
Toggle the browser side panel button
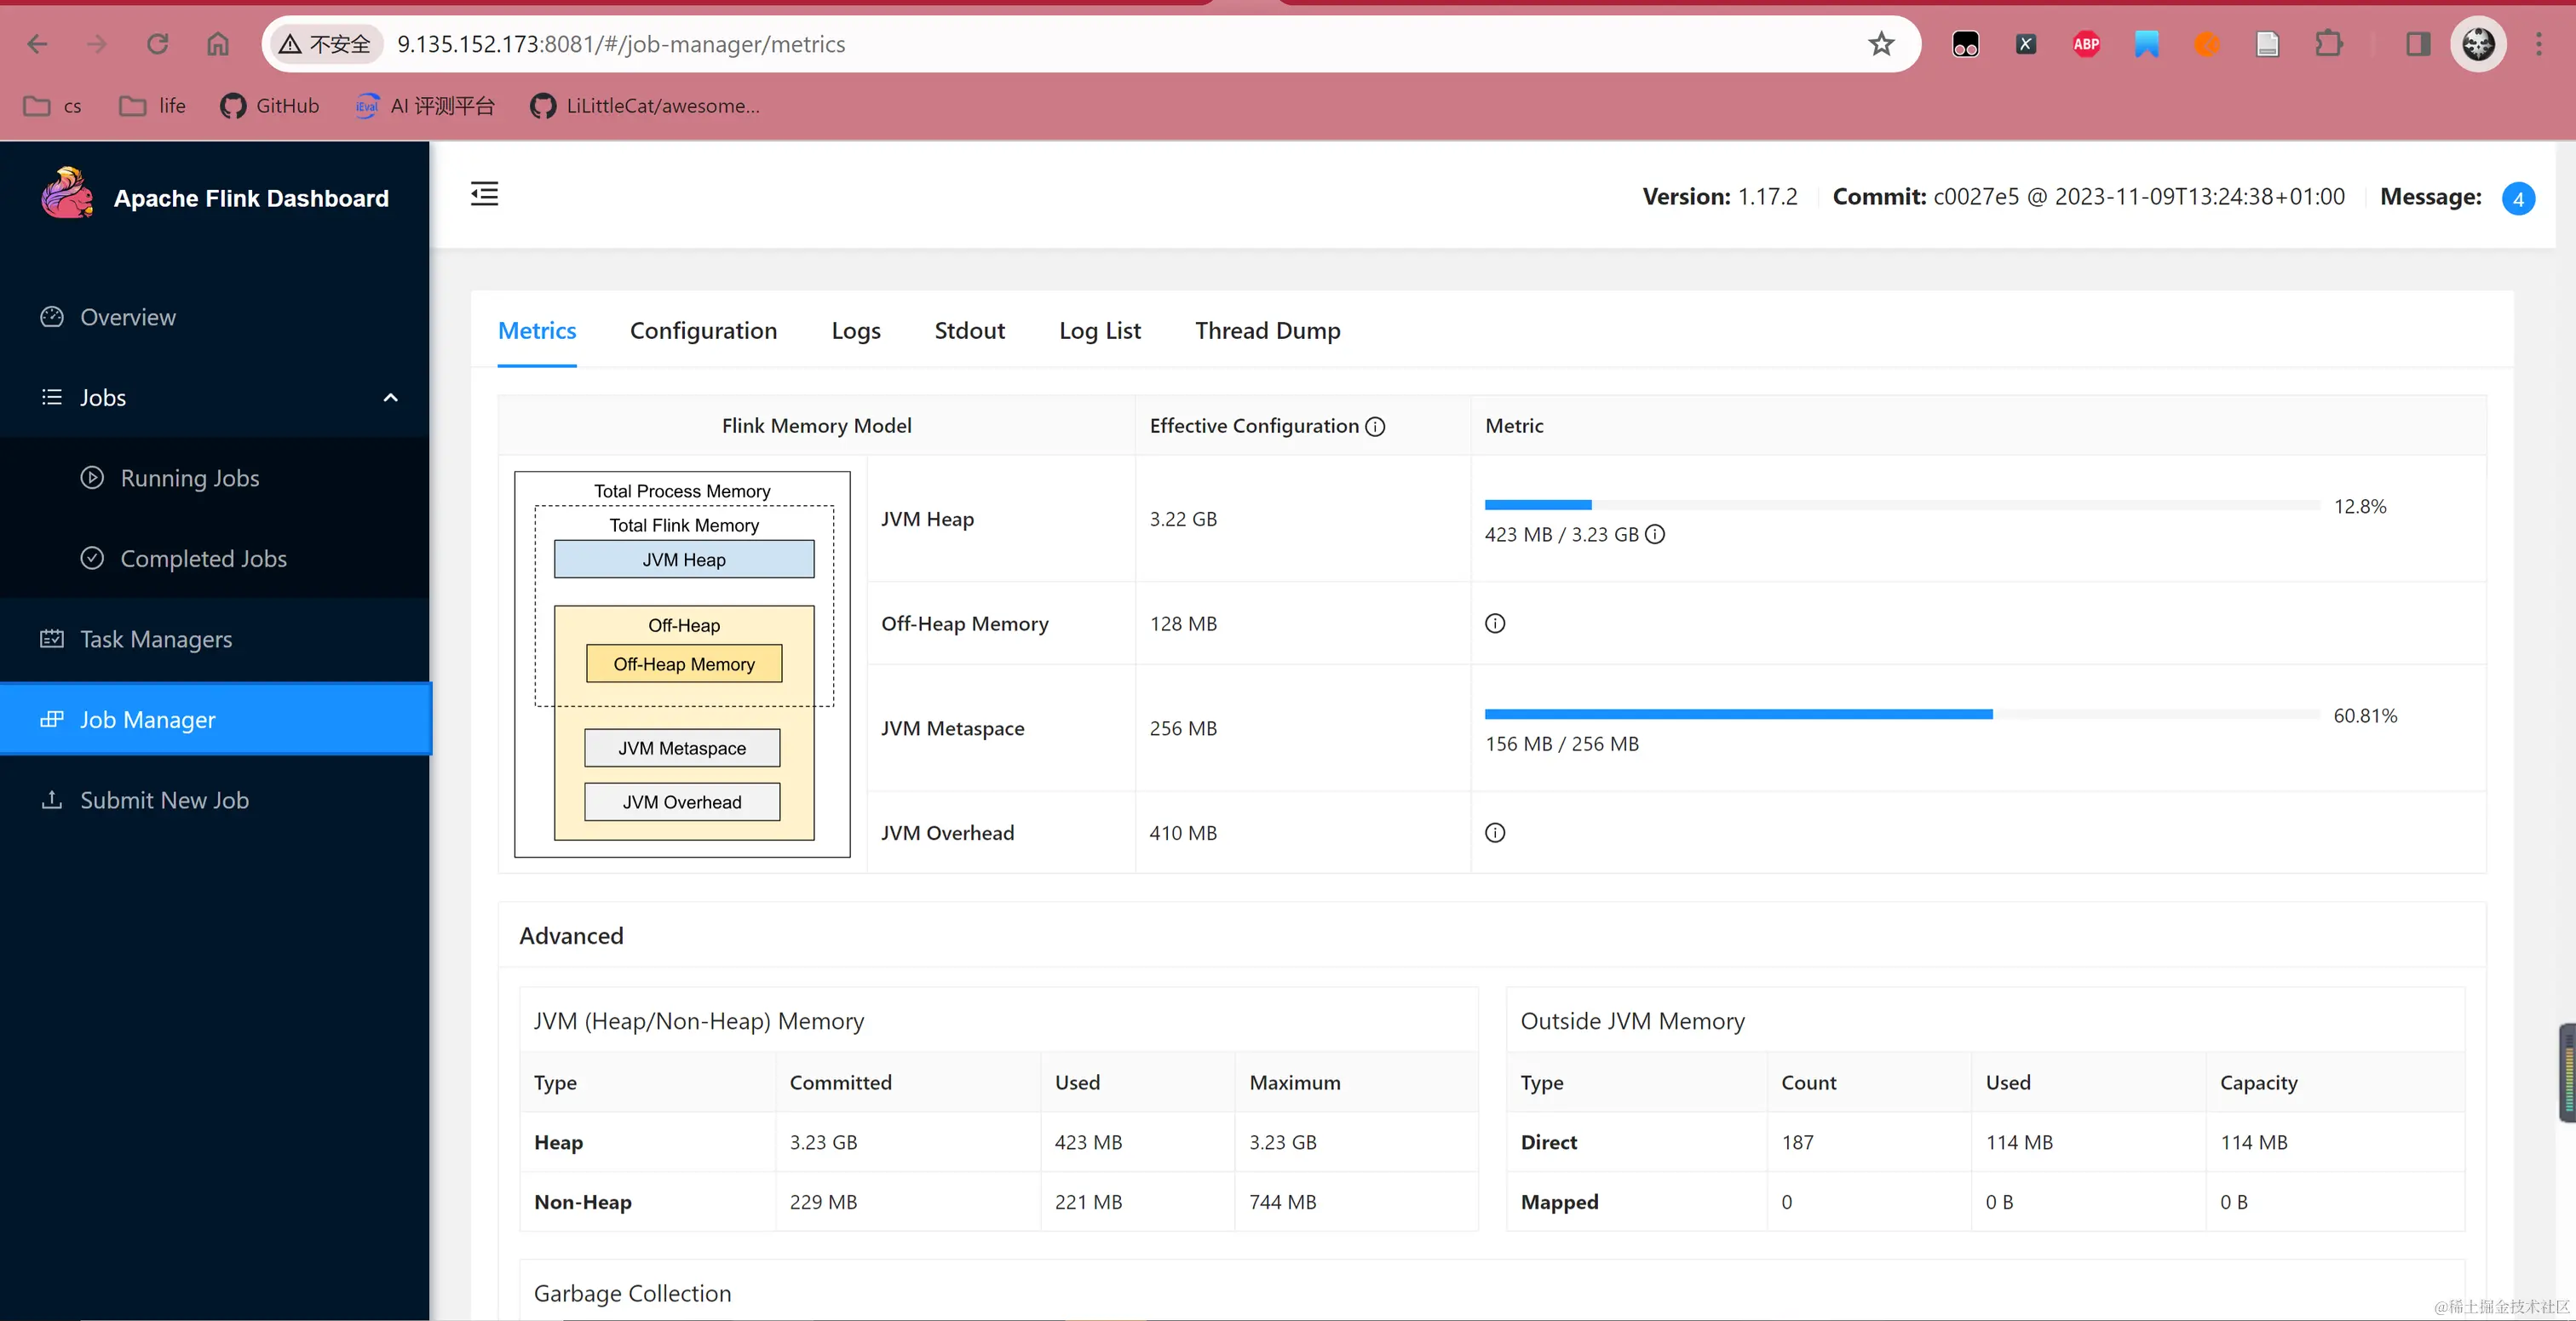pyautogui.click(x=2418, y=44)
